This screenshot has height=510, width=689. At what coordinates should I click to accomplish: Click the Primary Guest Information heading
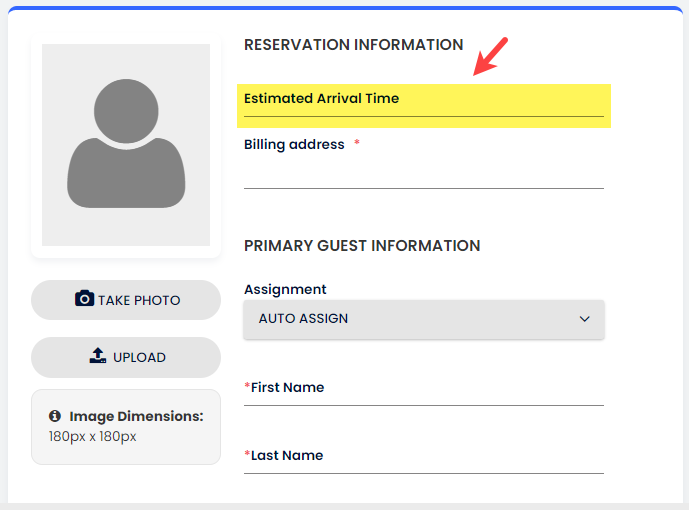(362, 246)
